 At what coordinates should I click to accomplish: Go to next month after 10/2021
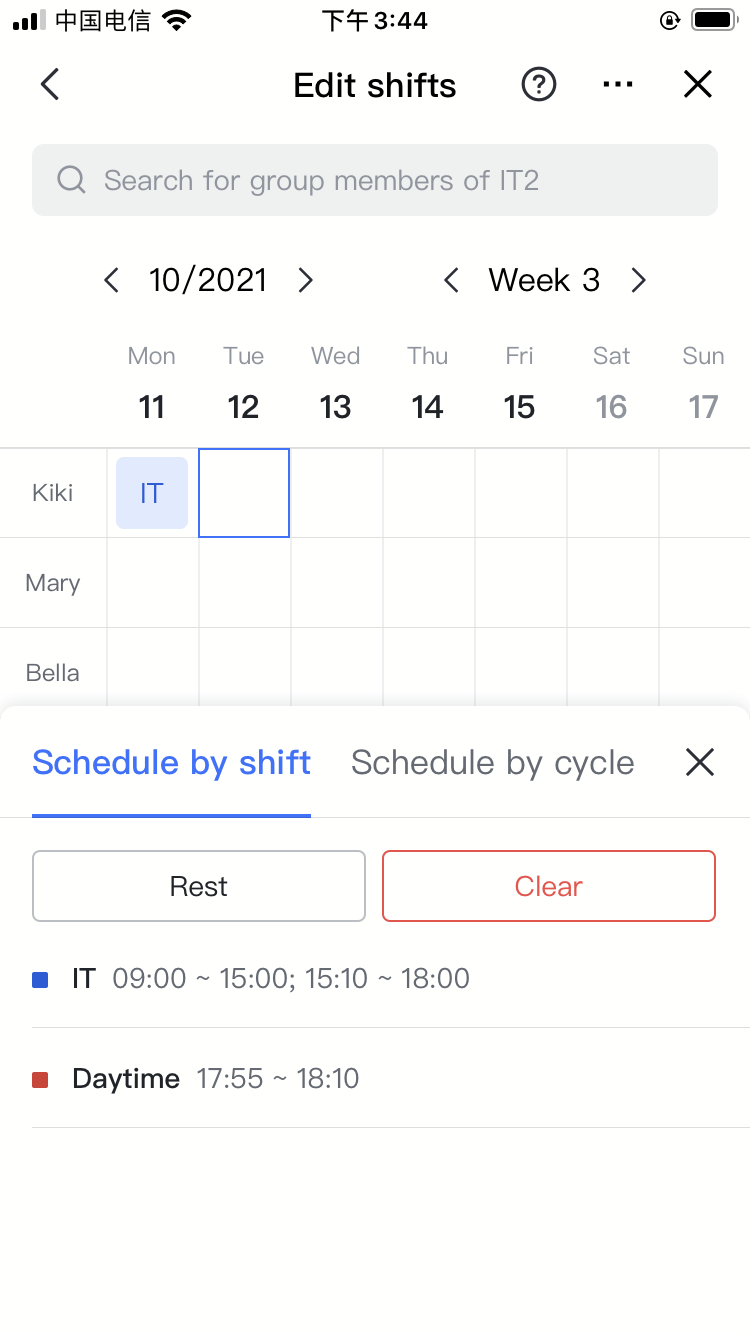(306, 281)
